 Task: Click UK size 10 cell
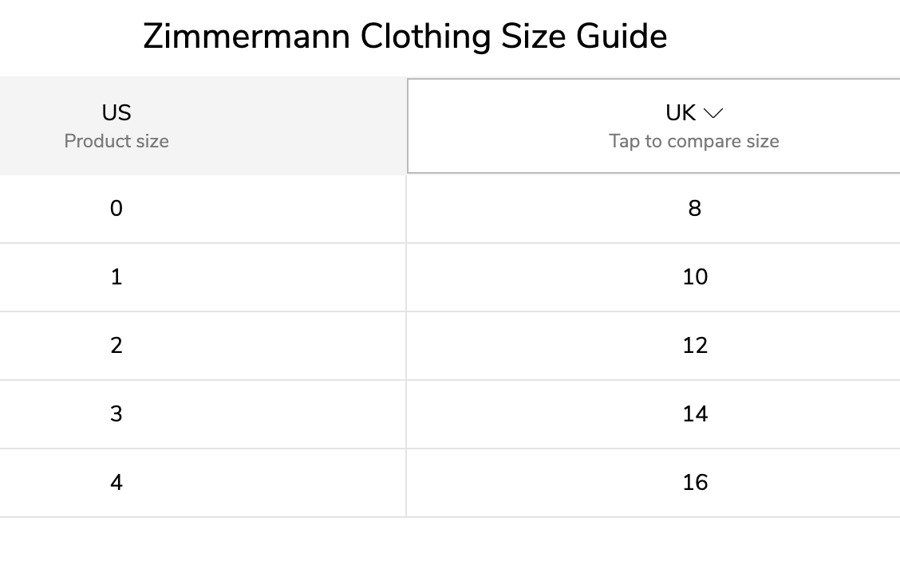654,278
